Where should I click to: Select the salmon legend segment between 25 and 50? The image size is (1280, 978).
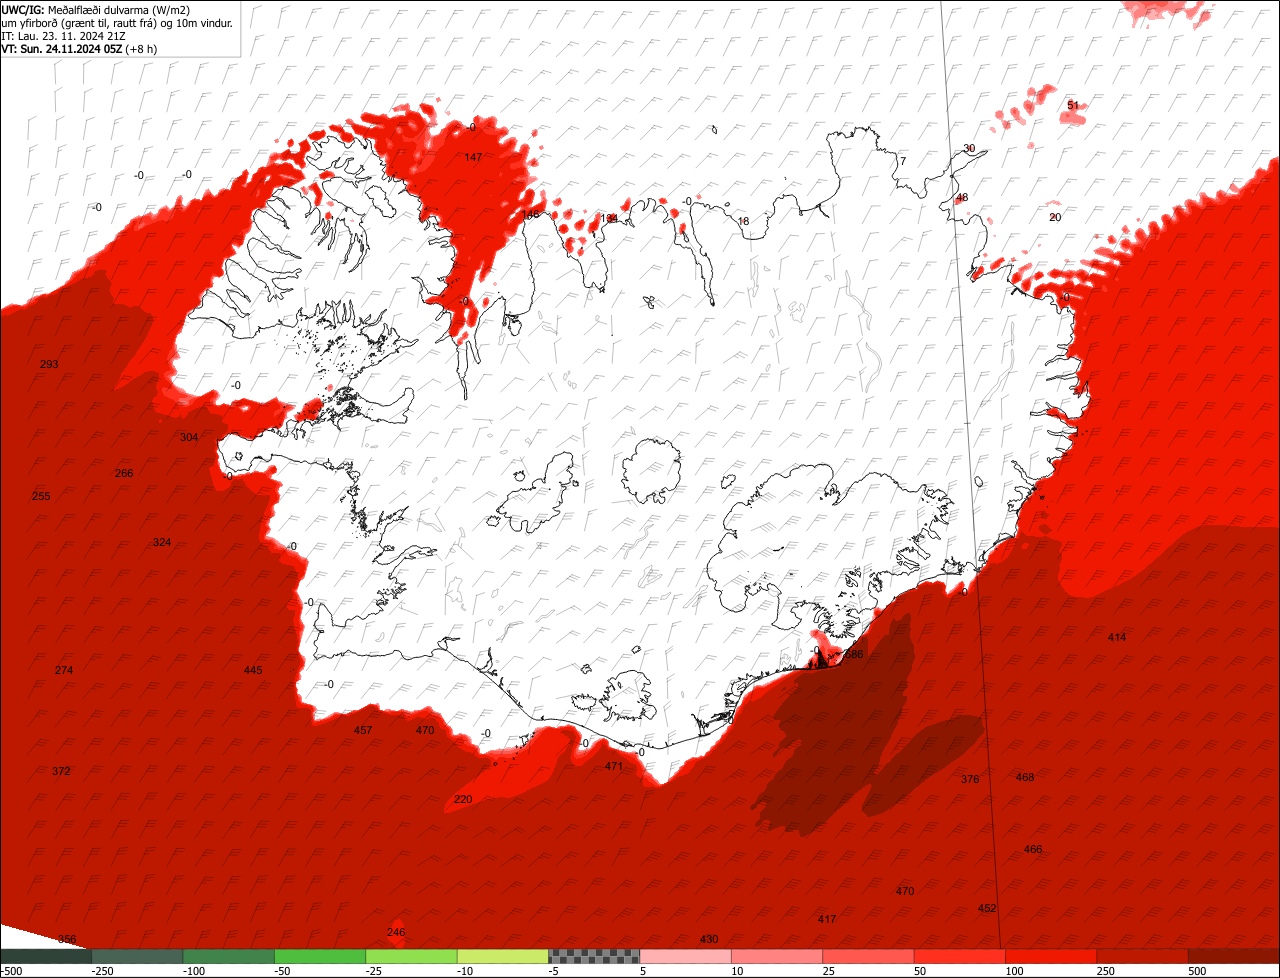pyautogui.click(x=869, y=956)
